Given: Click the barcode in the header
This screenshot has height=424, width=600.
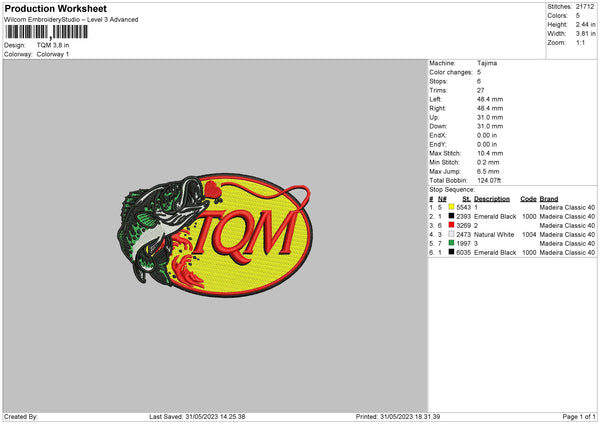Looking at the screenshot, I should pos(46,32).
